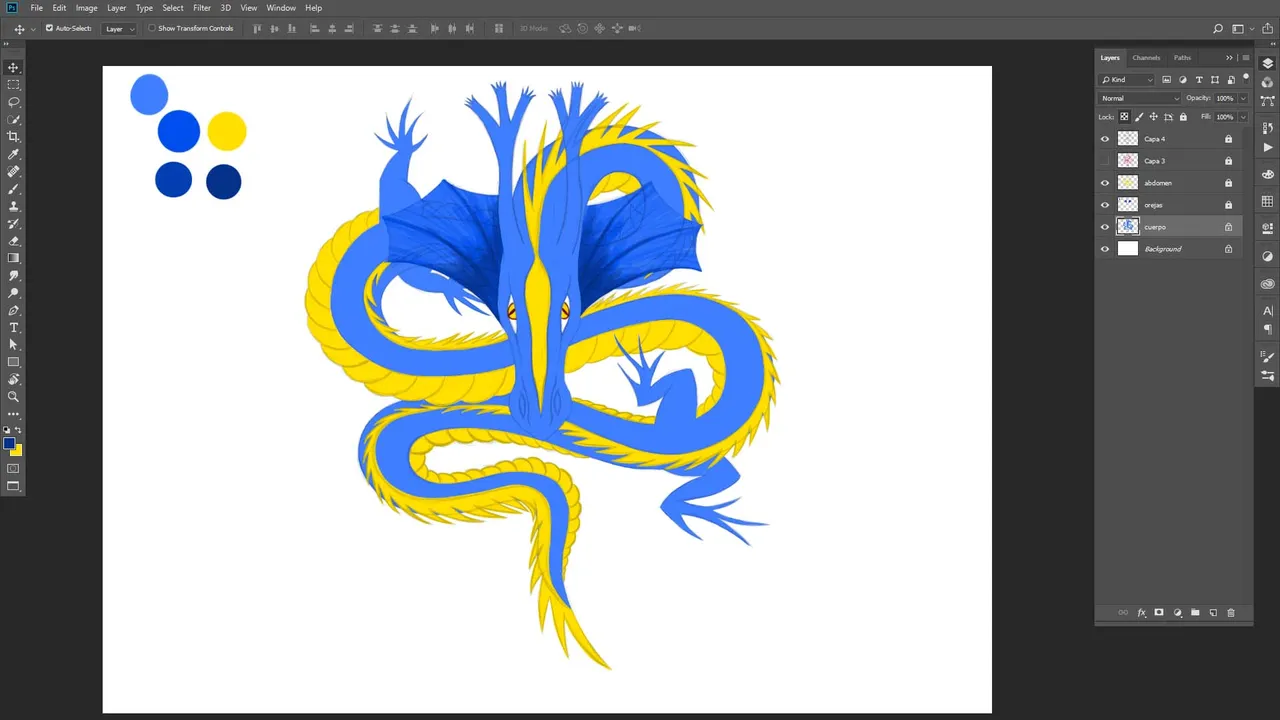Image resolution: width=1280 pixels, height=720 pixels.
Task: Open the Window menu
Action: click(281, 8)
